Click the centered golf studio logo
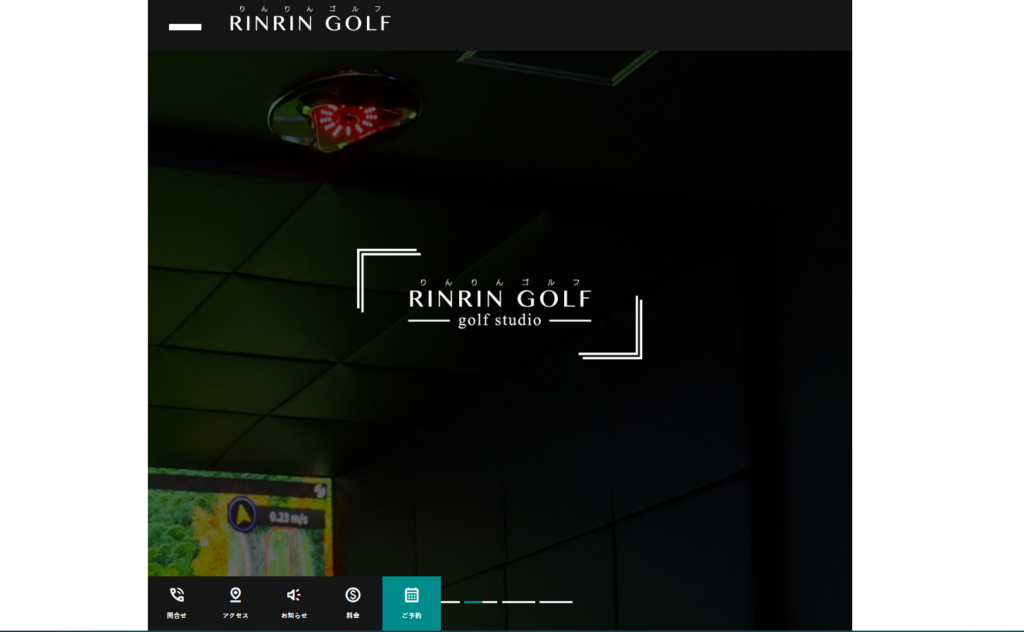The width and height of the screenshot is (1024, 632). (x=499, y=303)
